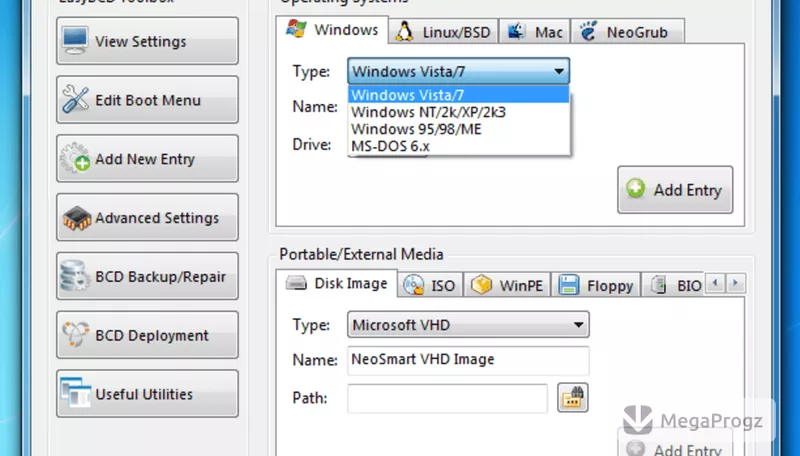Viewport: 800px width, 456px height.
Task: Click the NeoSmart VHD Image name field
Action: coord(468,360)
